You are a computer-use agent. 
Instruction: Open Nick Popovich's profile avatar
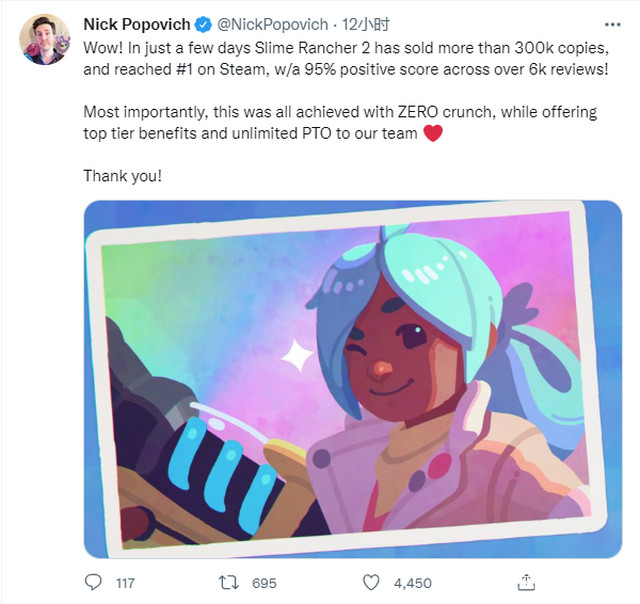(x=45, y=39)
